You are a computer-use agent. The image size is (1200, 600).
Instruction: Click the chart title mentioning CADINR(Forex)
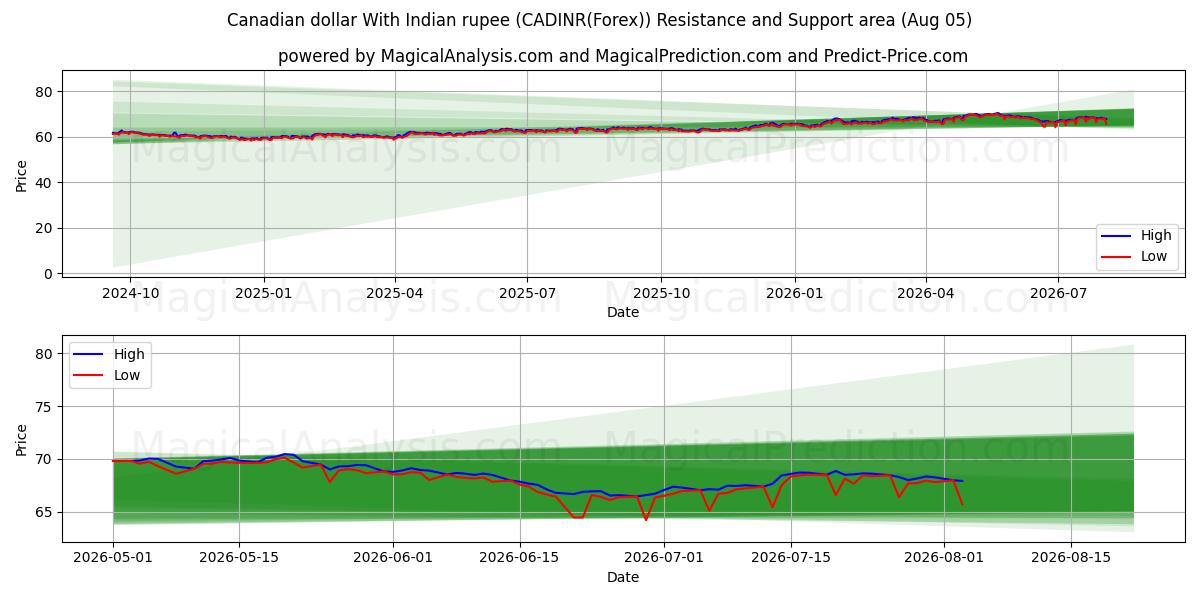point(599,20)
